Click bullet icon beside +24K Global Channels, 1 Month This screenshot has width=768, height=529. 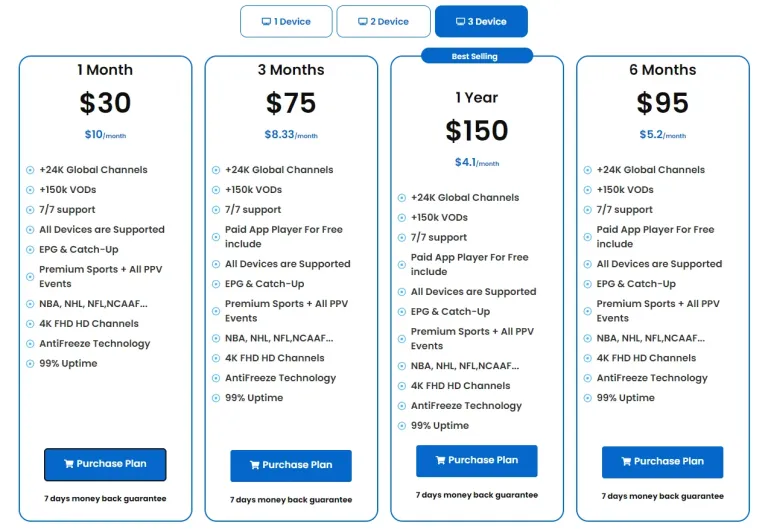[30, 170]
